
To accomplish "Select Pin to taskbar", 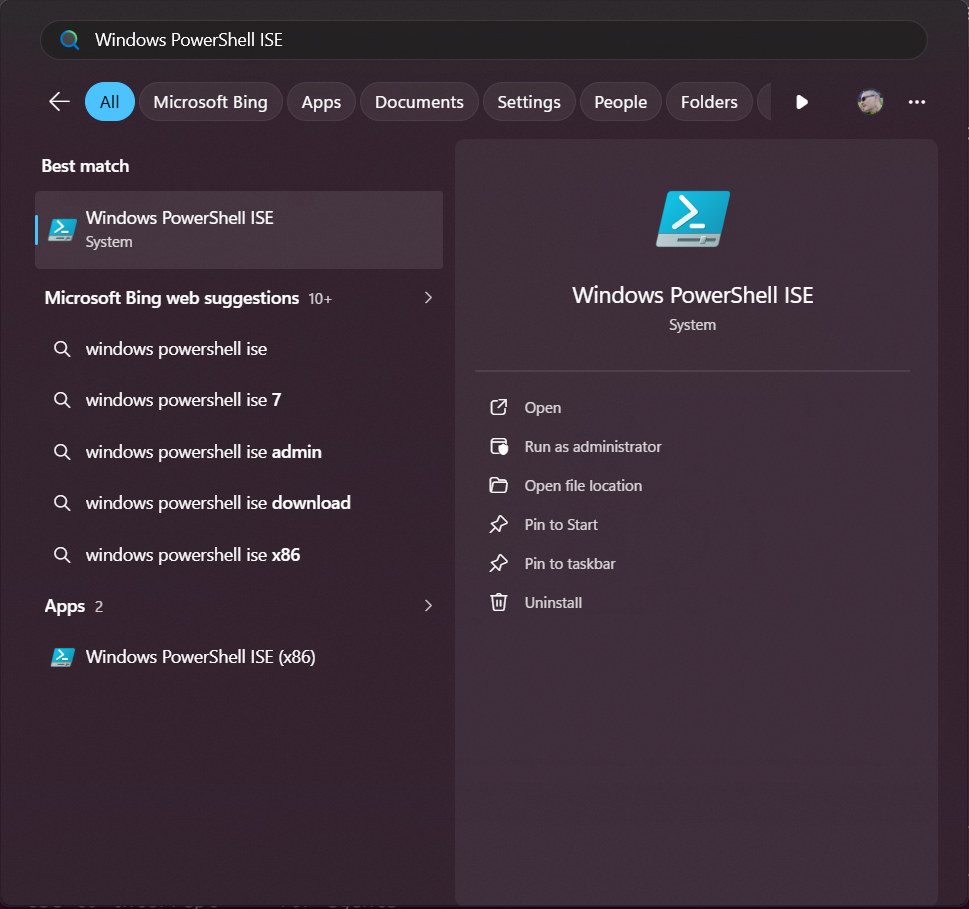I will click(x=570, y=564).
